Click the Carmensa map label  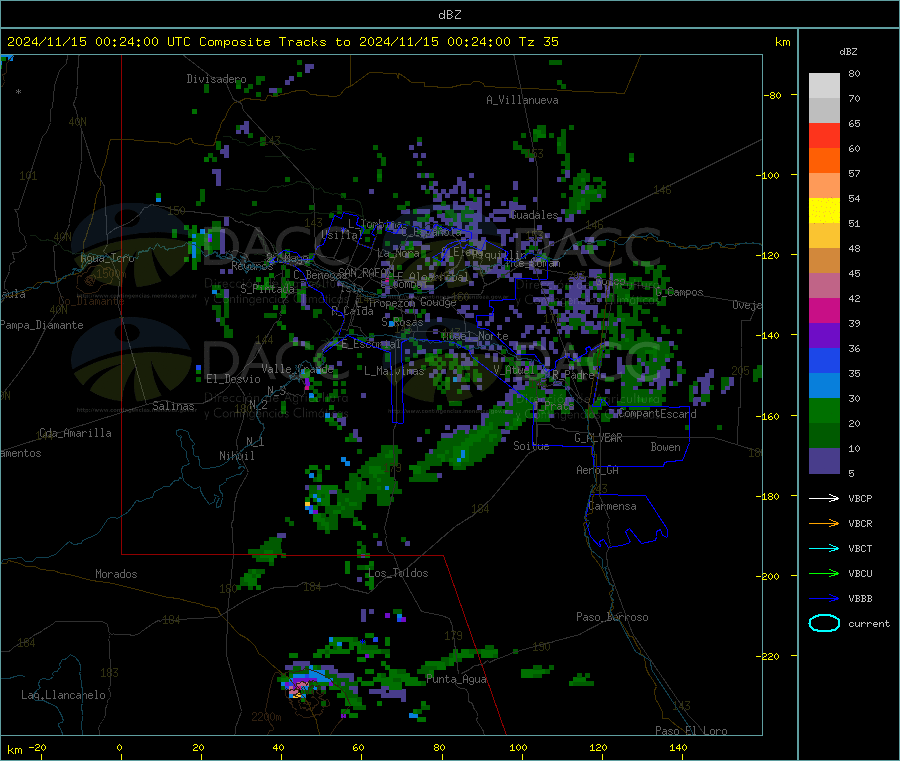pos(612,507)
